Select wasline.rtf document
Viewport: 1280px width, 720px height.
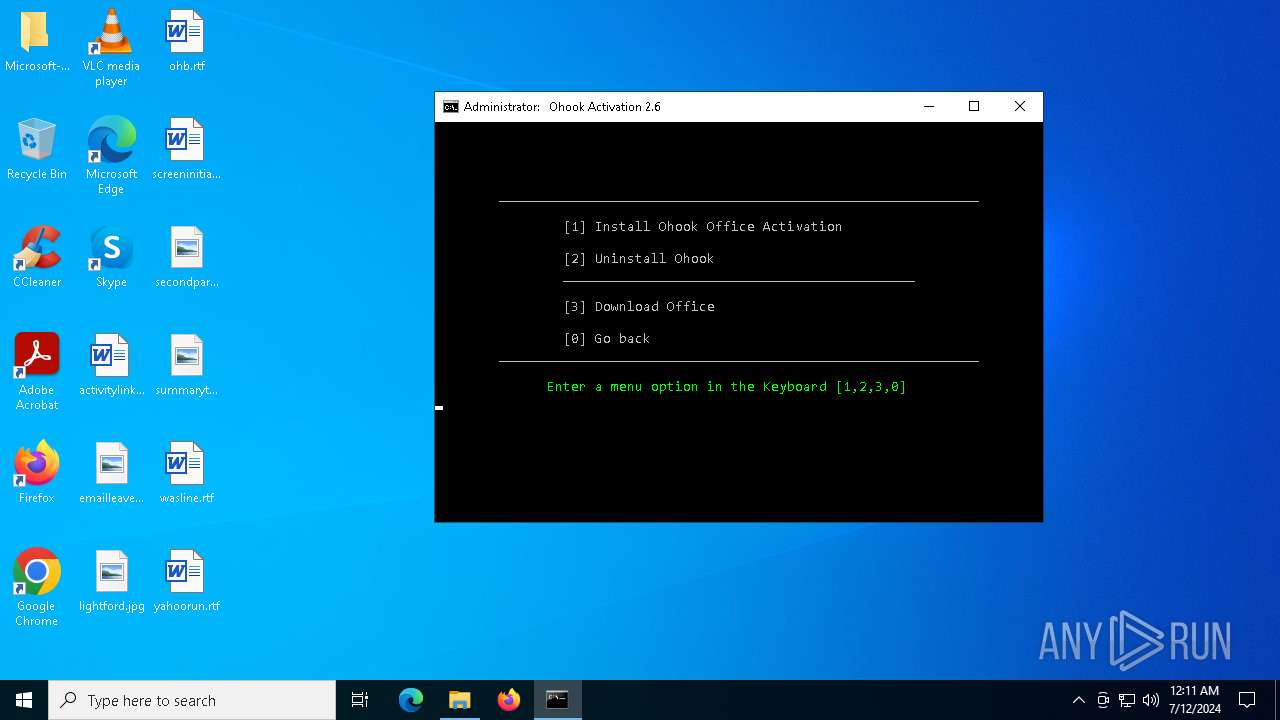pyautogui.click(x=186, y=474)
